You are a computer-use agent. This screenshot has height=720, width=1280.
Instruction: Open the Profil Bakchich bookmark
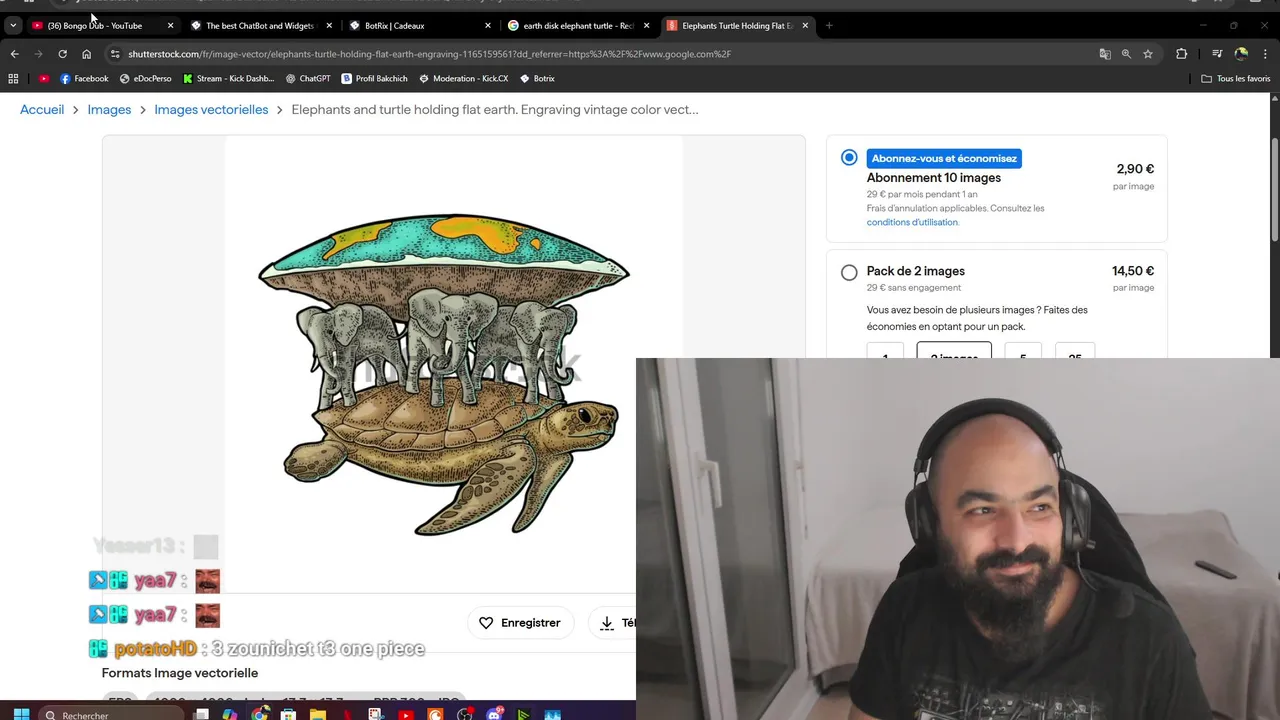pyautogui.click(x=374, y=78)
